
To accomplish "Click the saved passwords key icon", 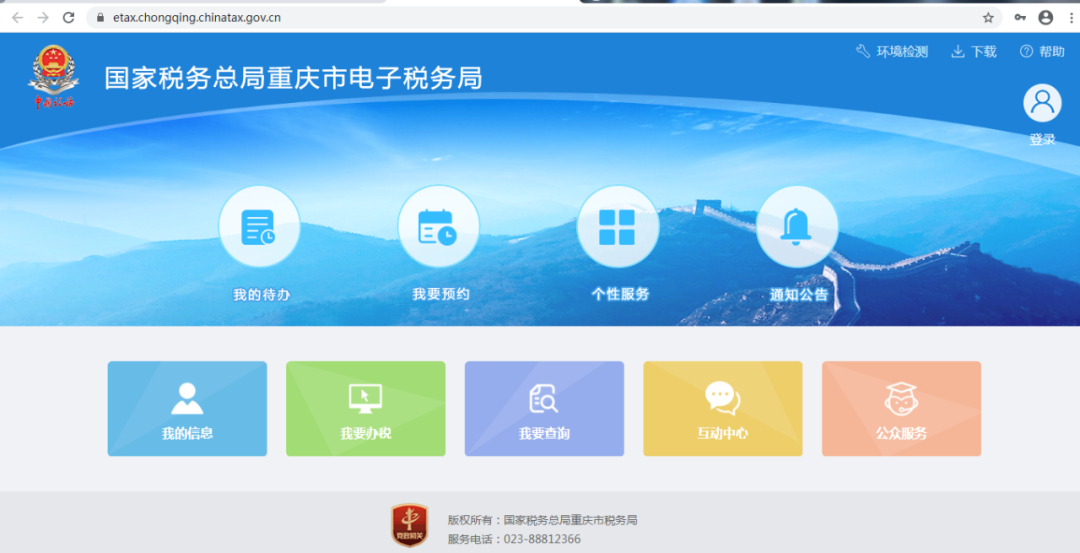I will (x=1020, y=18).
